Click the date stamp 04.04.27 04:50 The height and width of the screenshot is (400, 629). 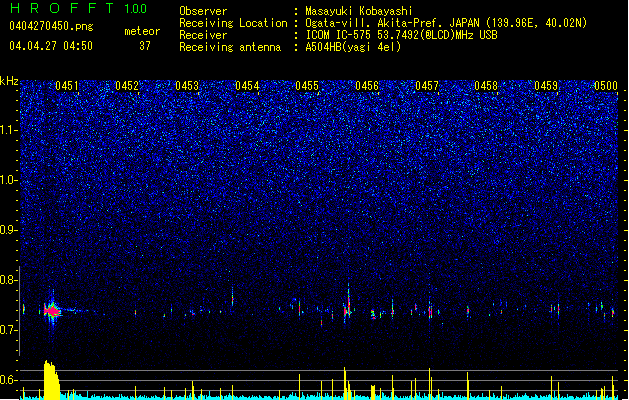point(51,46)
